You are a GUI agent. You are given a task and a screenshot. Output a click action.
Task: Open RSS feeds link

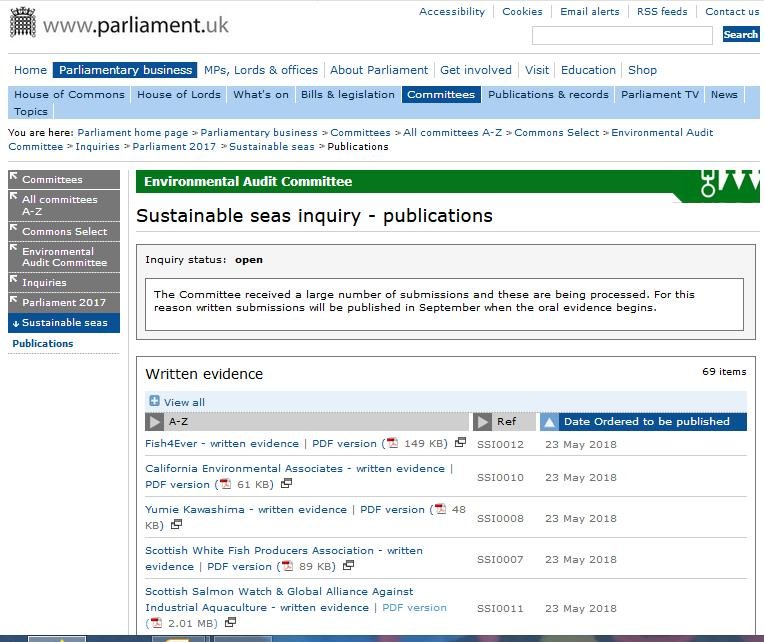[662, 12]
